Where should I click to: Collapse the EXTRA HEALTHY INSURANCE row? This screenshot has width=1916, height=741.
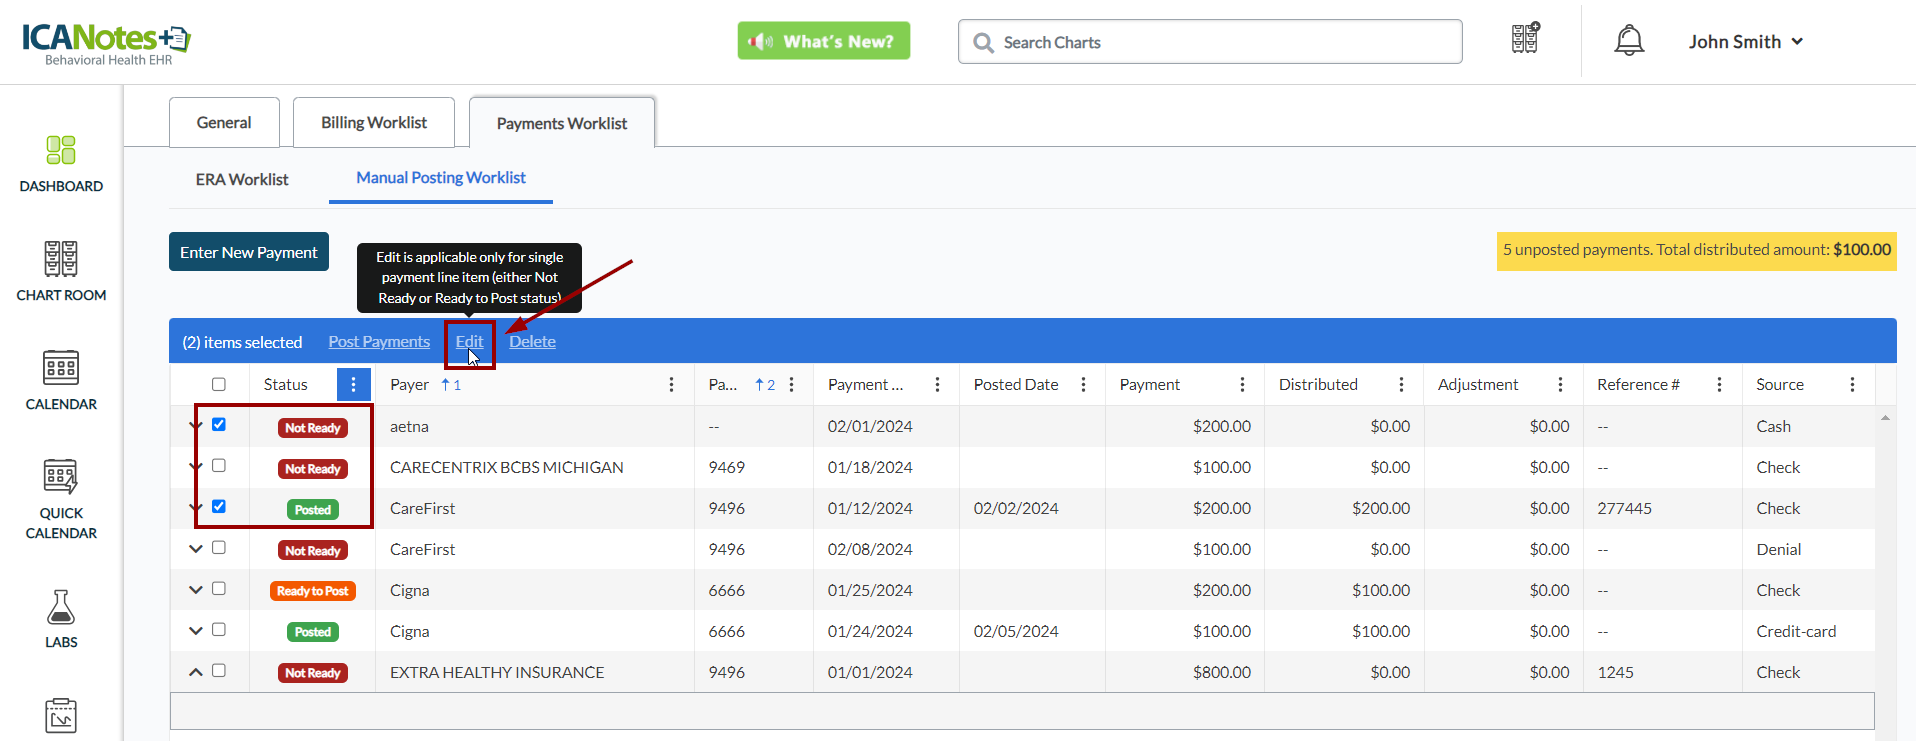point(196,672)
